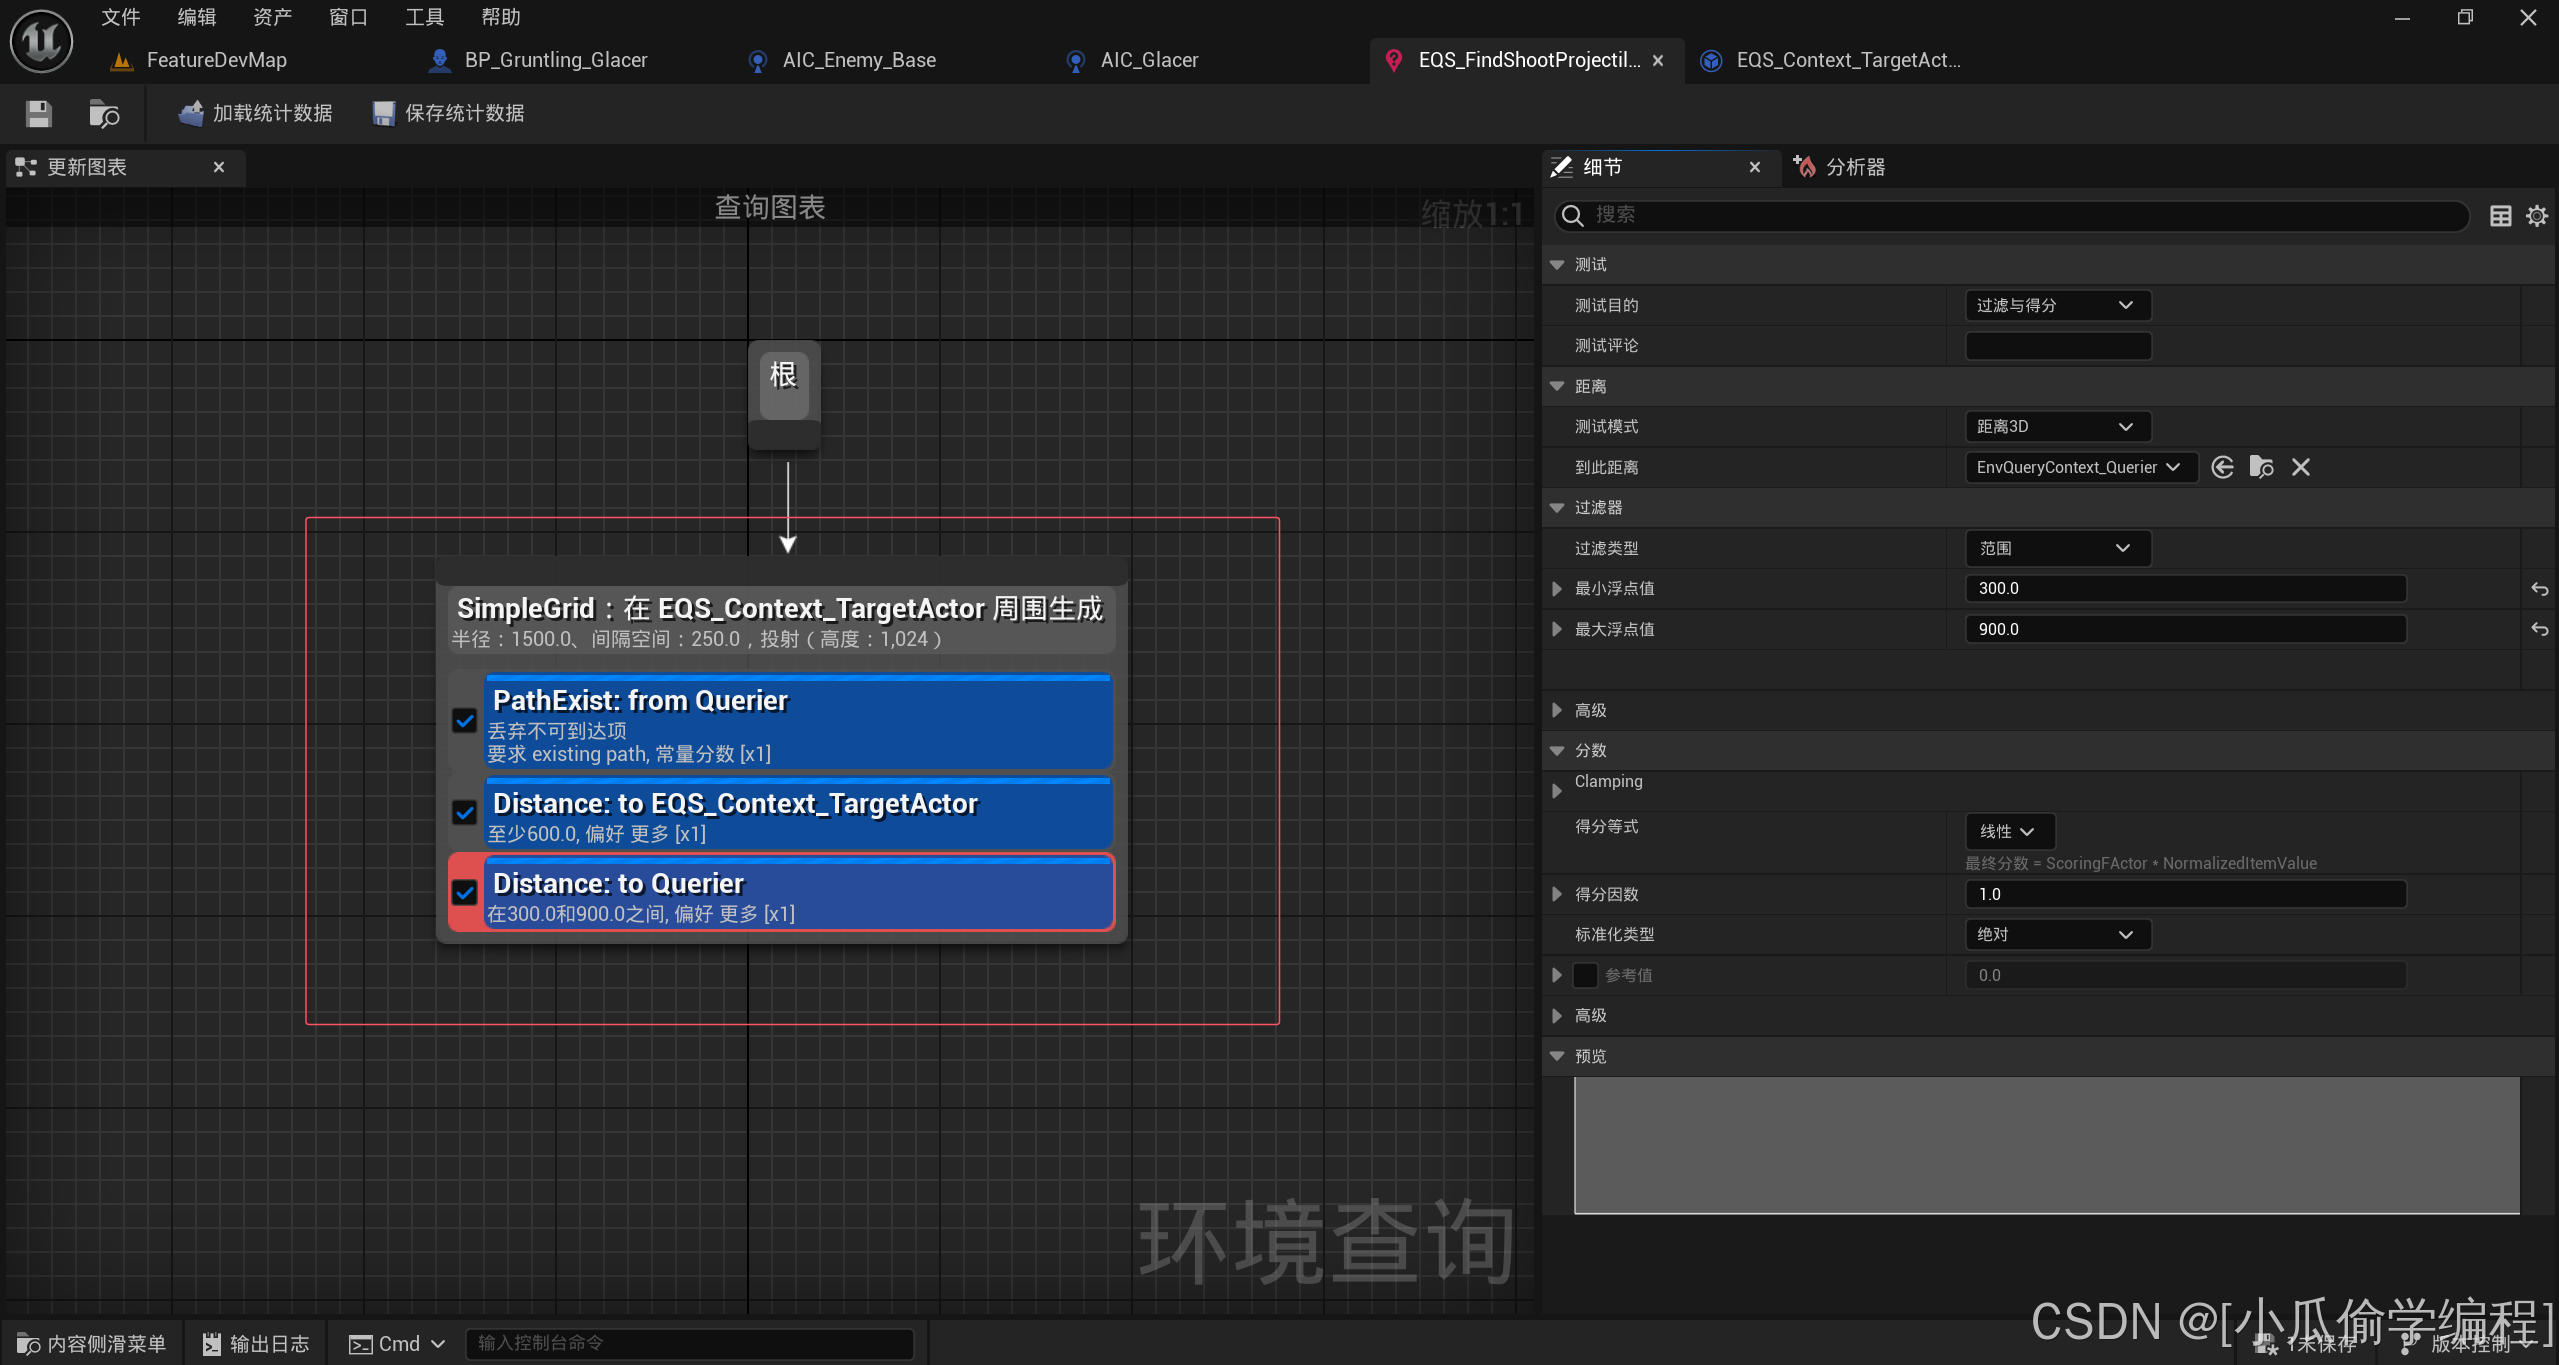Open the 测试模式 dropdown showing 距离3D

(2056, 427)
